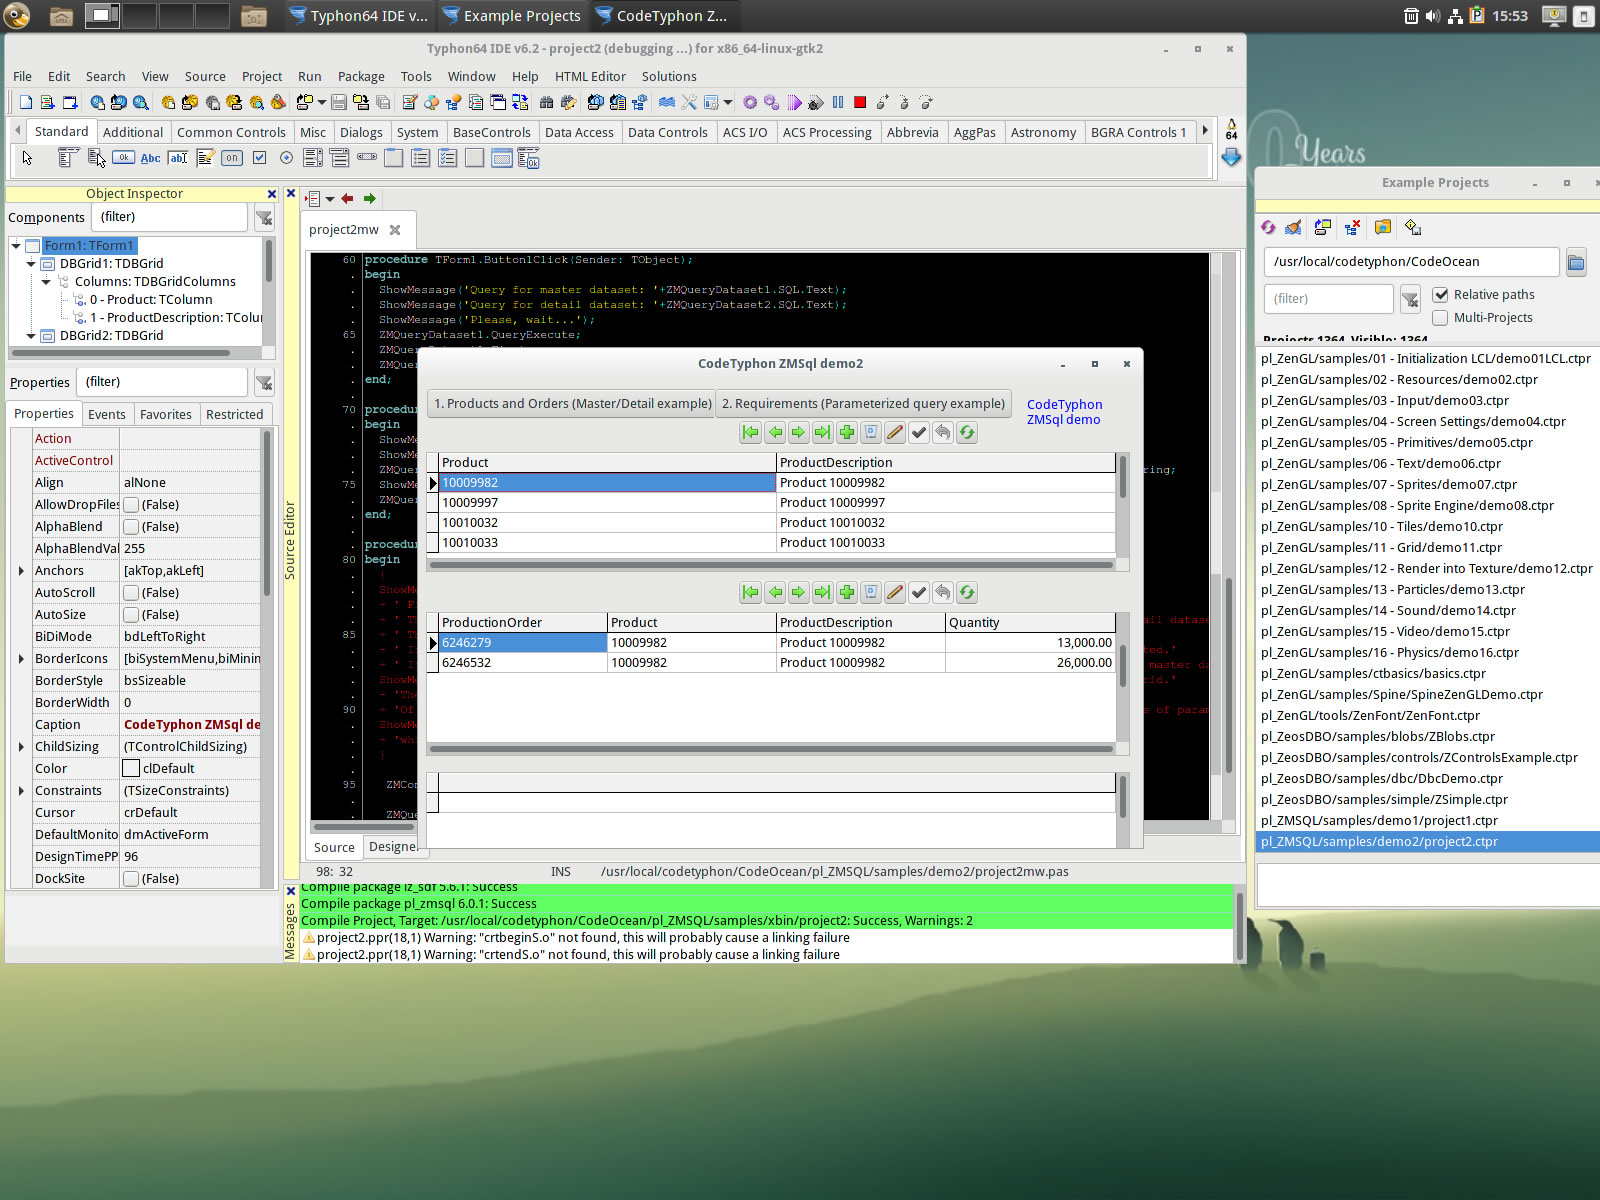
Task: Go to next record in upper navigator
Action: [799, 432]
